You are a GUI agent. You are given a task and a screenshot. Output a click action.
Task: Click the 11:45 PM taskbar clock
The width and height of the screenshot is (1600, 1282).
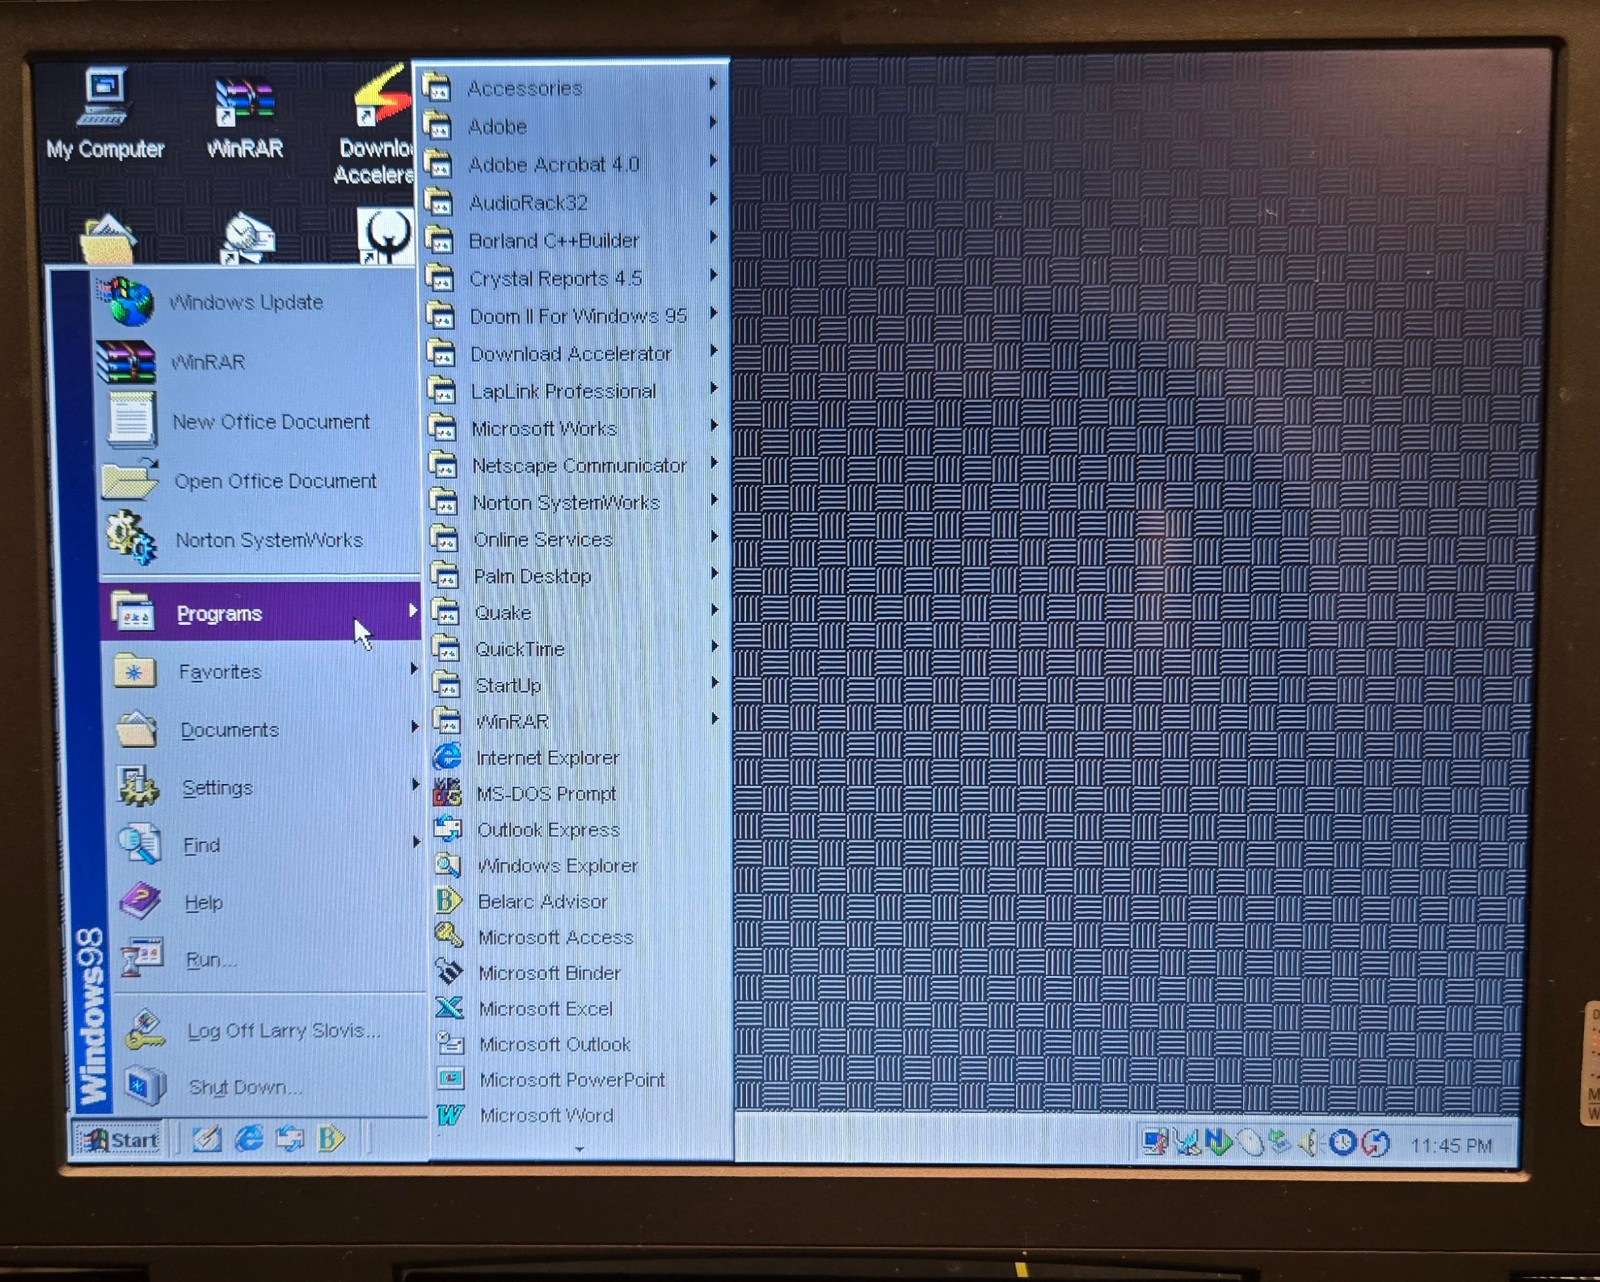[x=1451, y=1146]
